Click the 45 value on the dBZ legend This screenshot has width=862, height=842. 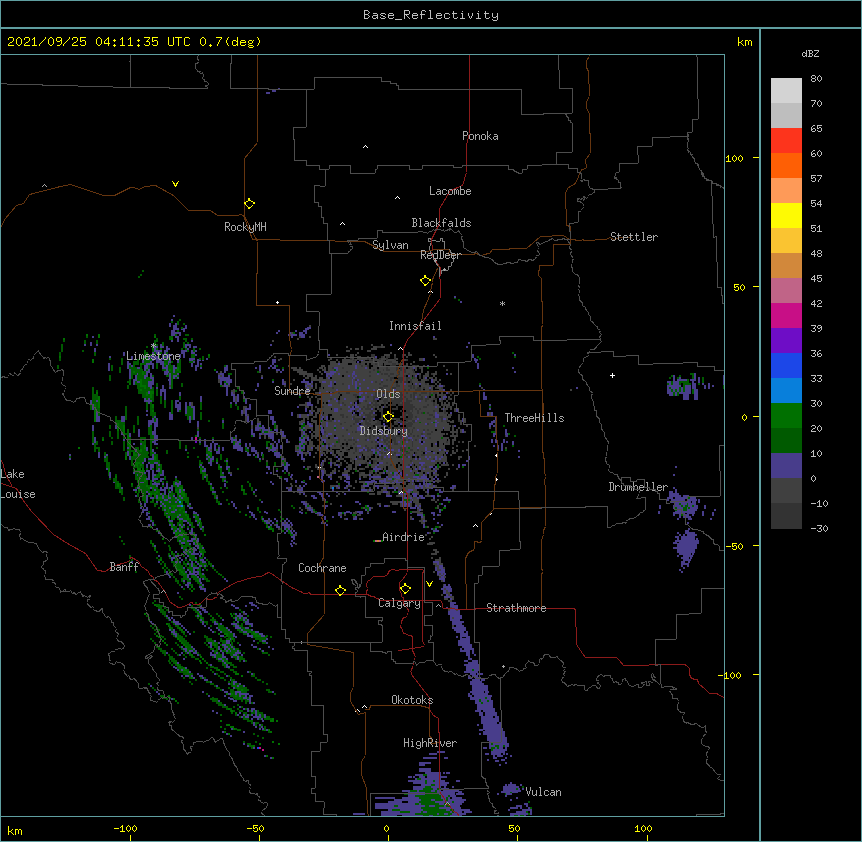pos(816,279)
